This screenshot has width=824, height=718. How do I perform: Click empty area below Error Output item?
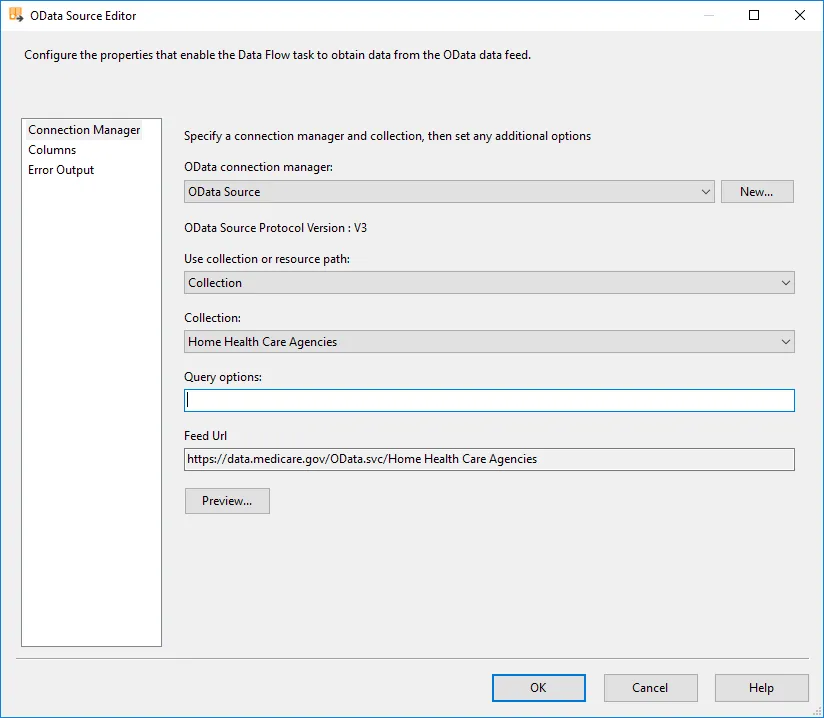pos(91,400)
